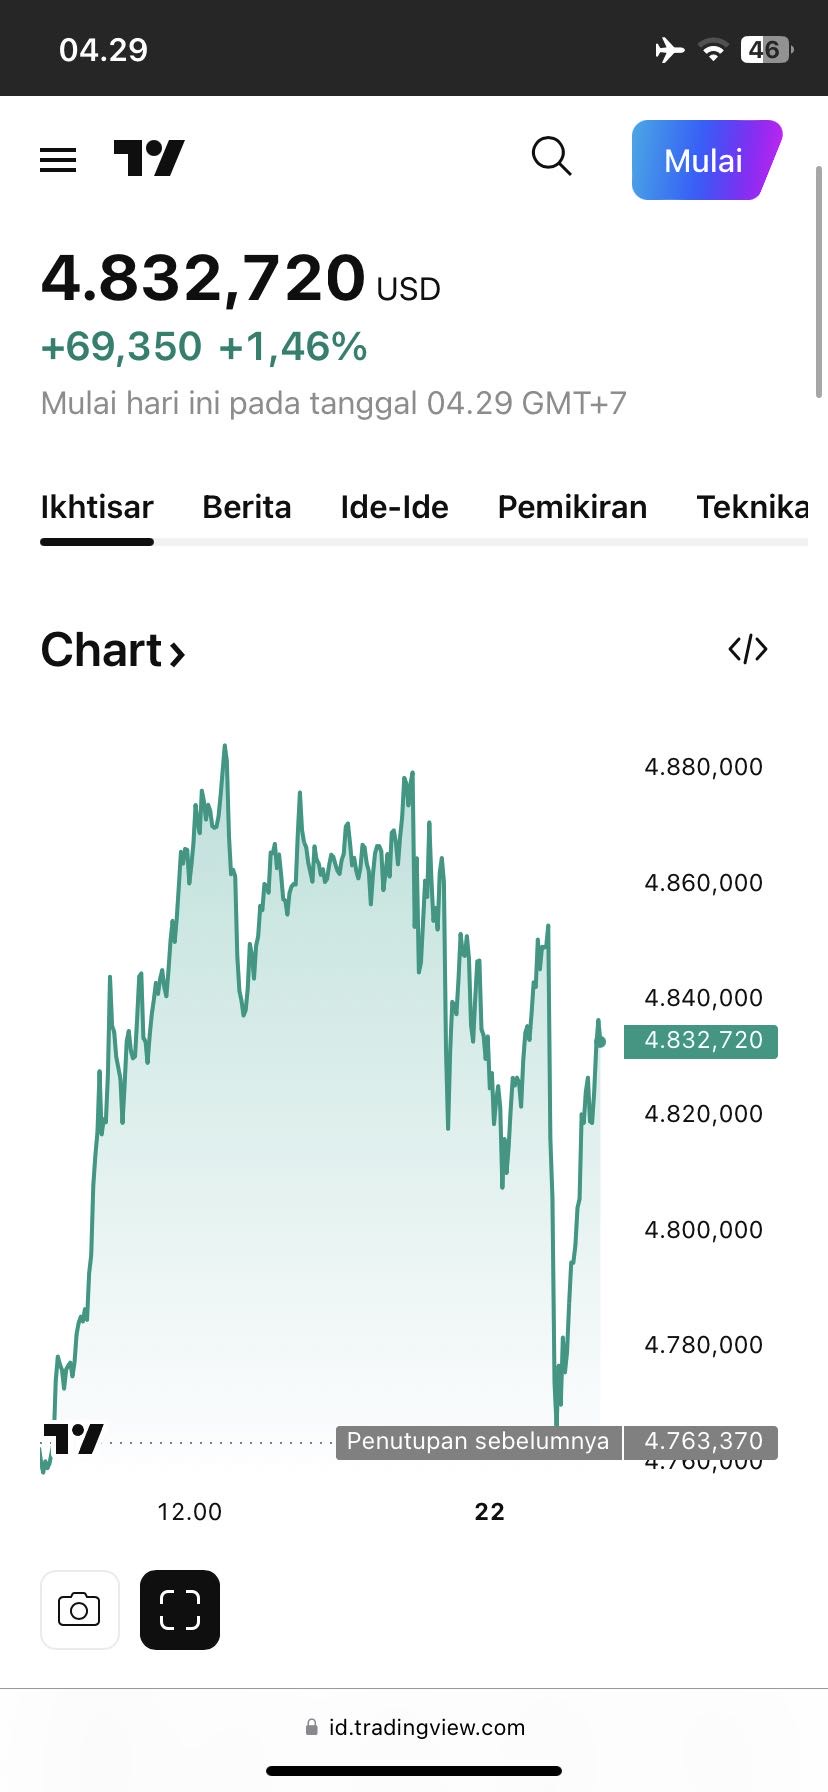Click the TradingView watermark on chart
The height and width of the screenshot is (1792, 828).
[x=73, y=1440]
